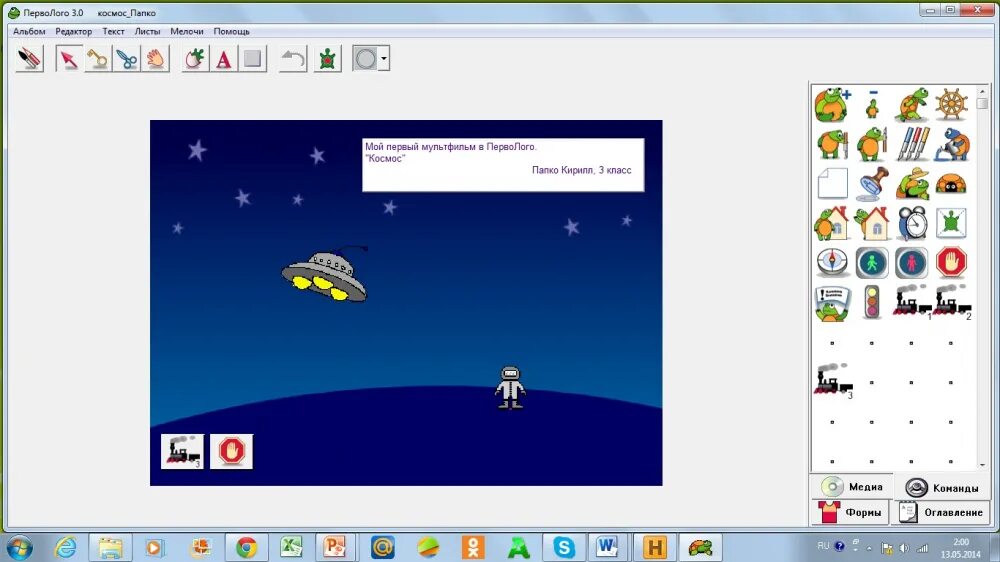Click the new turtle hatching egg icon

click(x=195, y=59)
